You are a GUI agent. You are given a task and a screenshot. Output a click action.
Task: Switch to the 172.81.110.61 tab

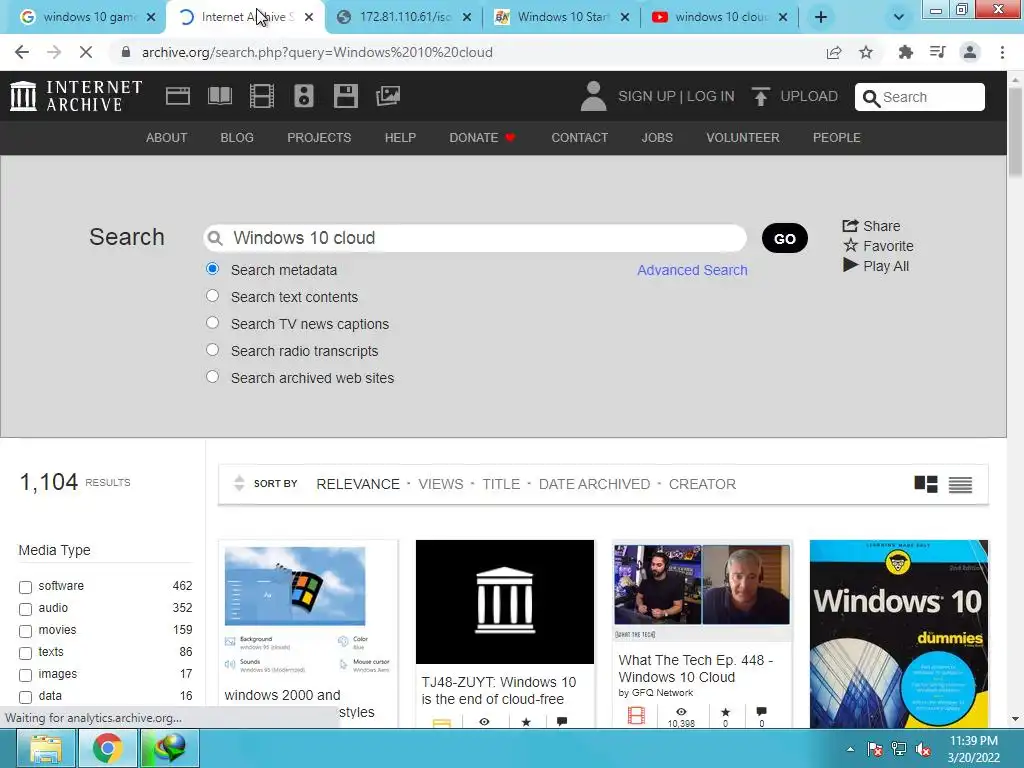click(404, 17)
